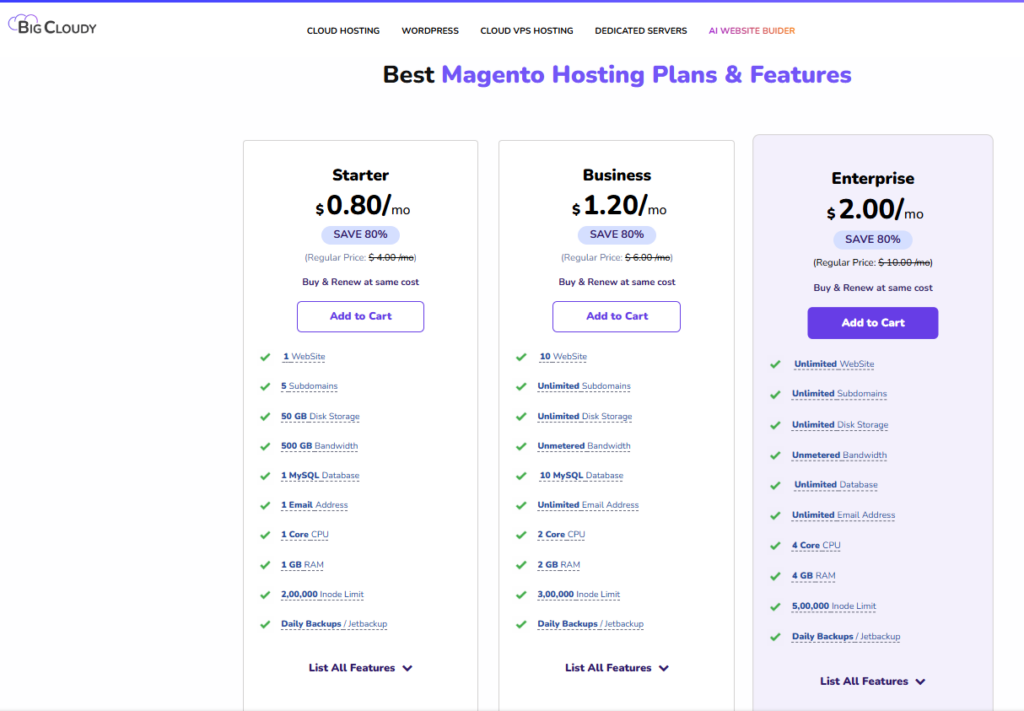The width and height of the screenshot is (1024, 711).
Task: Click checkmark beside '500 GB Bandwidth'
Action: click(265, 447)
